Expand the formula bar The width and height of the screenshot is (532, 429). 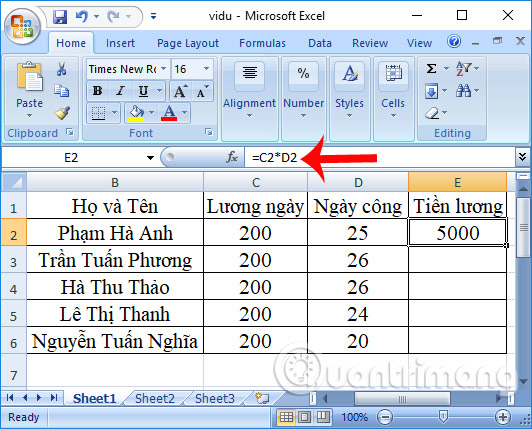pyautogui.click(x=522, y=157)
